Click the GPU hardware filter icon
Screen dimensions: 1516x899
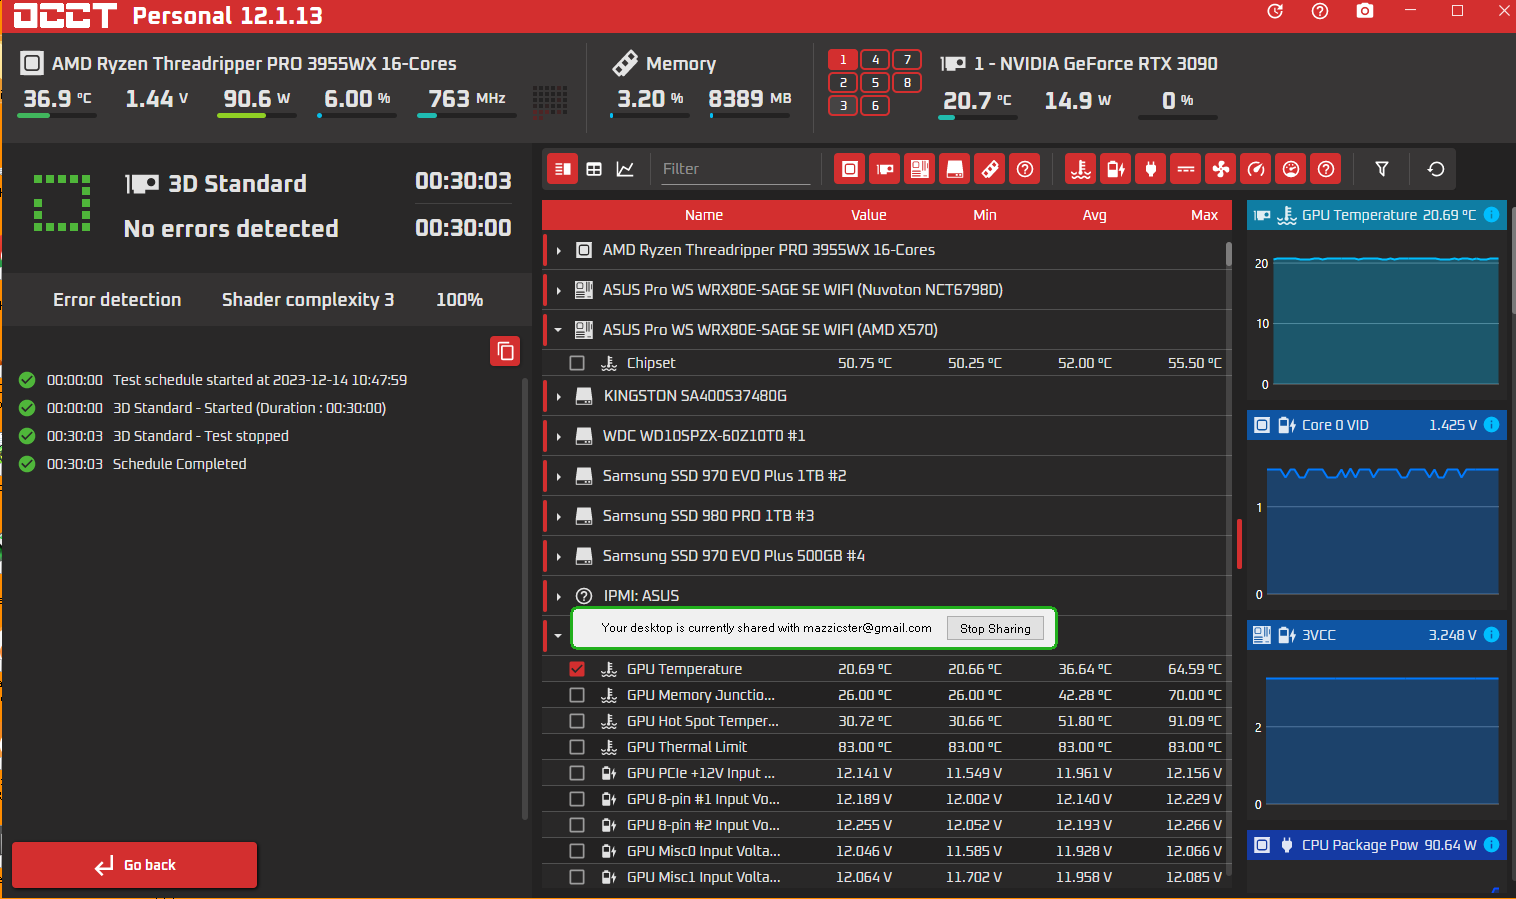[x=885, y=169]
